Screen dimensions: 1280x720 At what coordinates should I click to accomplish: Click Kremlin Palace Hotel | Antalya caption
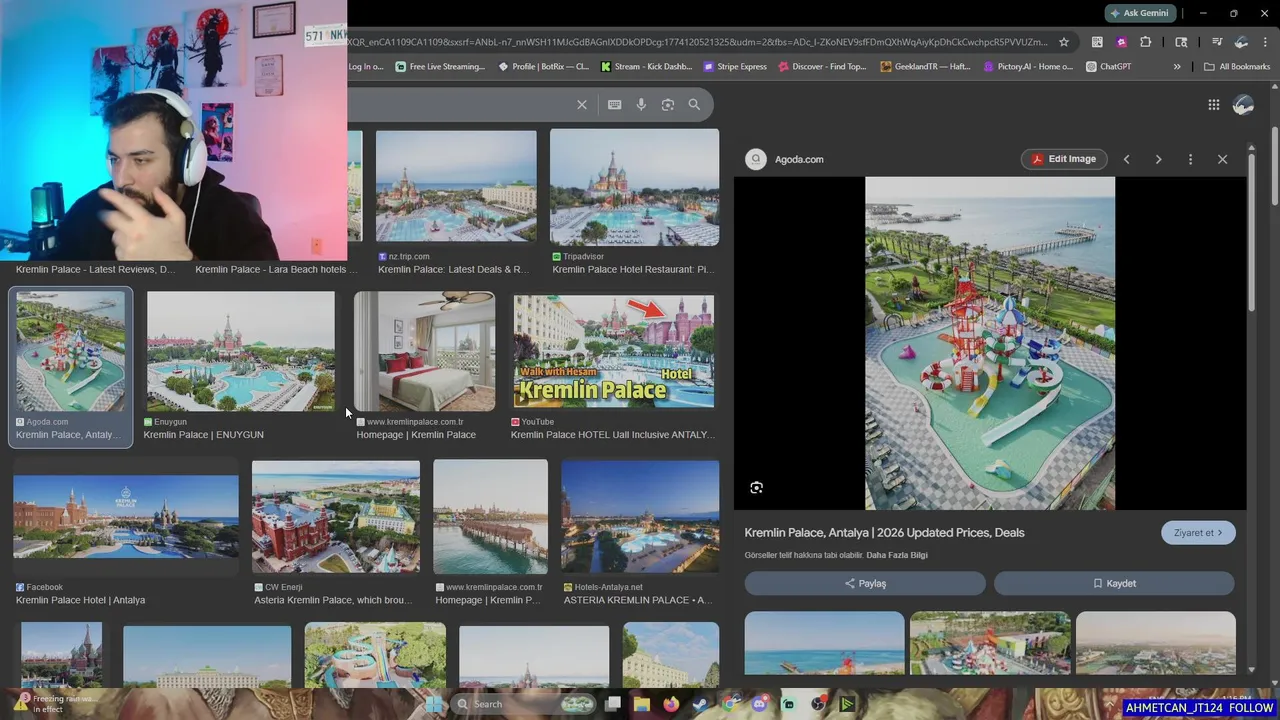80,600
